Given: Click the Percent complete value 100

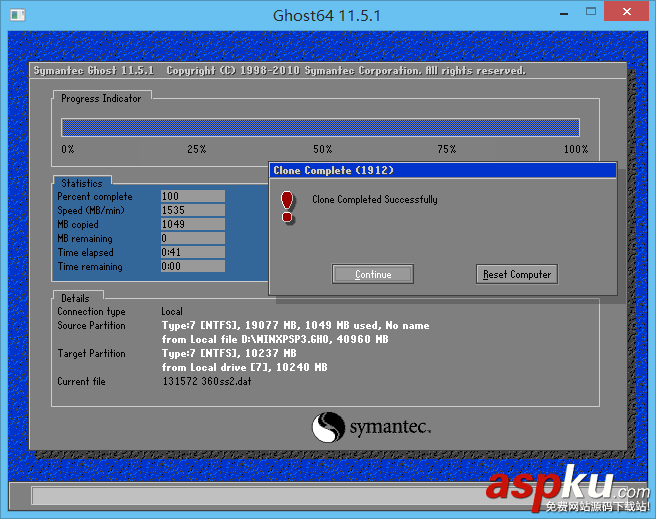Looking at the screenshot, I should (x=193, y=196).
